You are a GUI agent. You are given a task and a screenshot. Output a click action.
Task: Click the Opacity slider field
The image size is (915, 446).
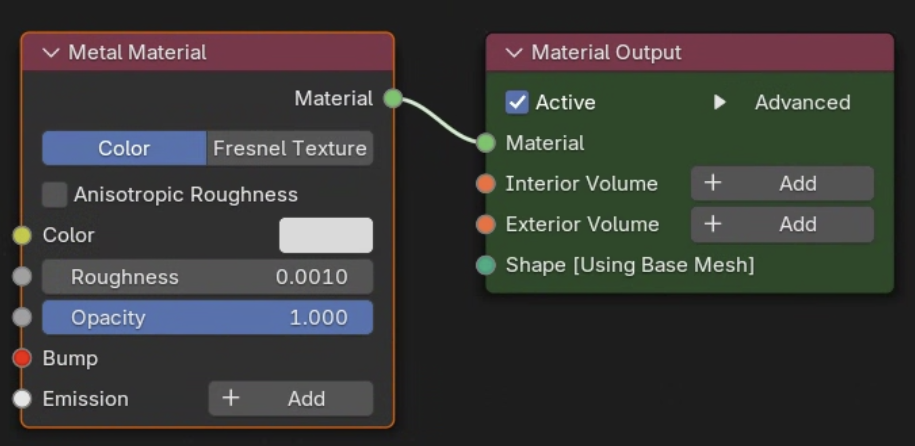(207, 318)
